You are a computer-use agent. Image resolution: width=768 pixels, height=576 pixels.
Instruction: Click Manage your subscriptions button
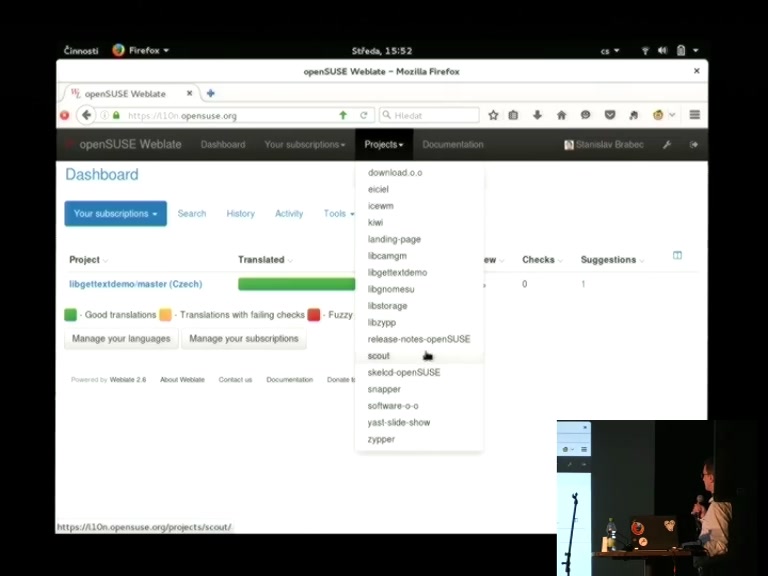point(244,338)
